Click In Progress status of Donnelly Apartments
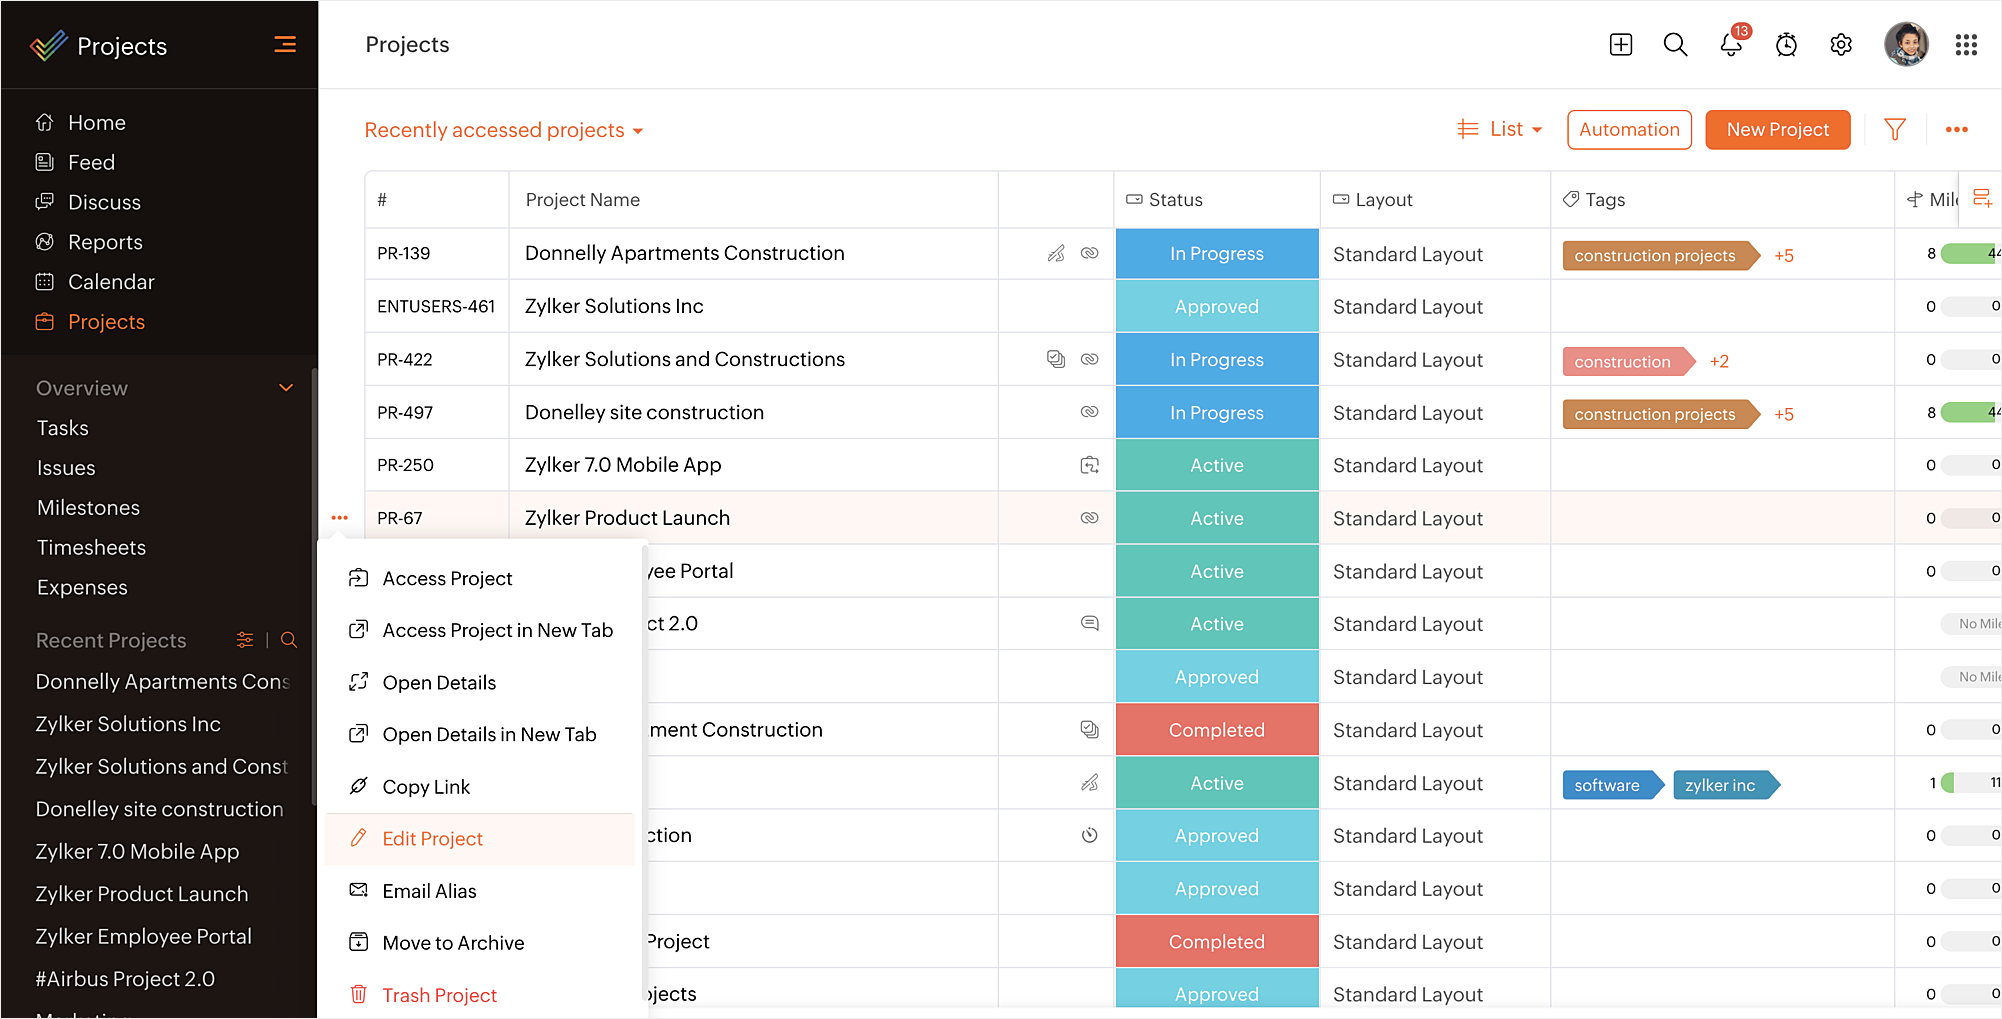This screenshot has width=2002, height=1019. point(1216,254)
